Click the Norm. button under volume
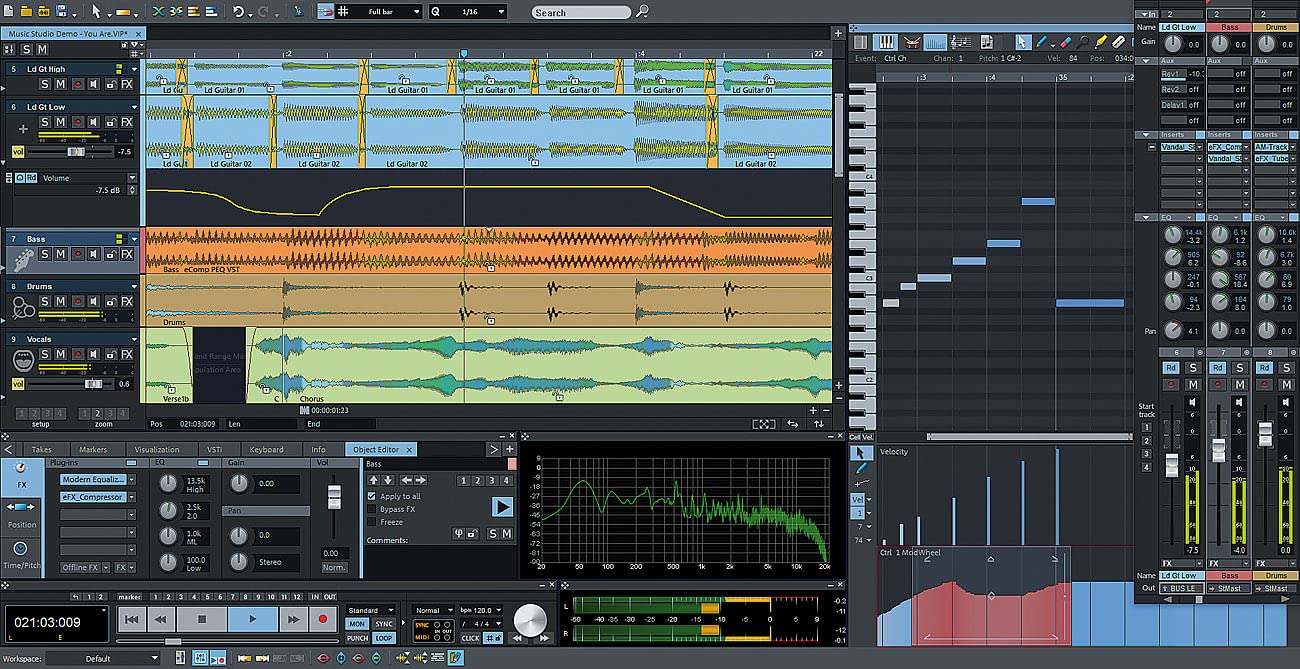The width and height of the screenshot is (1300, 669). [335, 567]
